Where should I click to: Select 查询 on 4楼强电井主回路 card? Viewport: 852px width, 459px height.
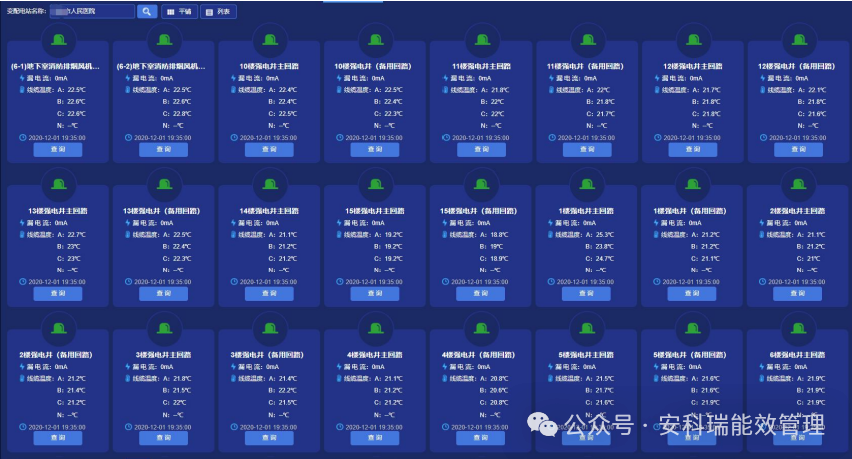(375, 438)
